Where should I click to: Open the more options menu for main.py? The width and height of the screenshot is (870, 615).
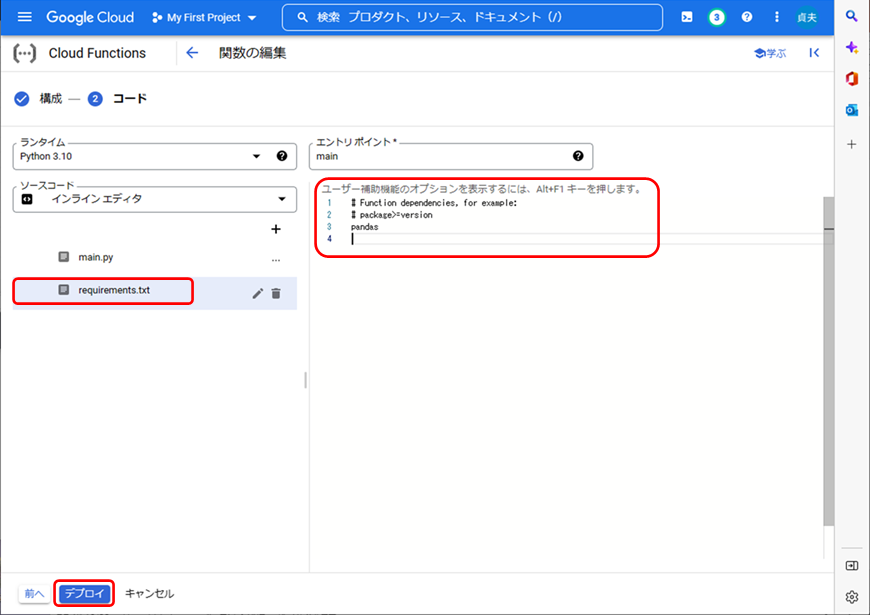pyautogui.click(x=276, y=258)
